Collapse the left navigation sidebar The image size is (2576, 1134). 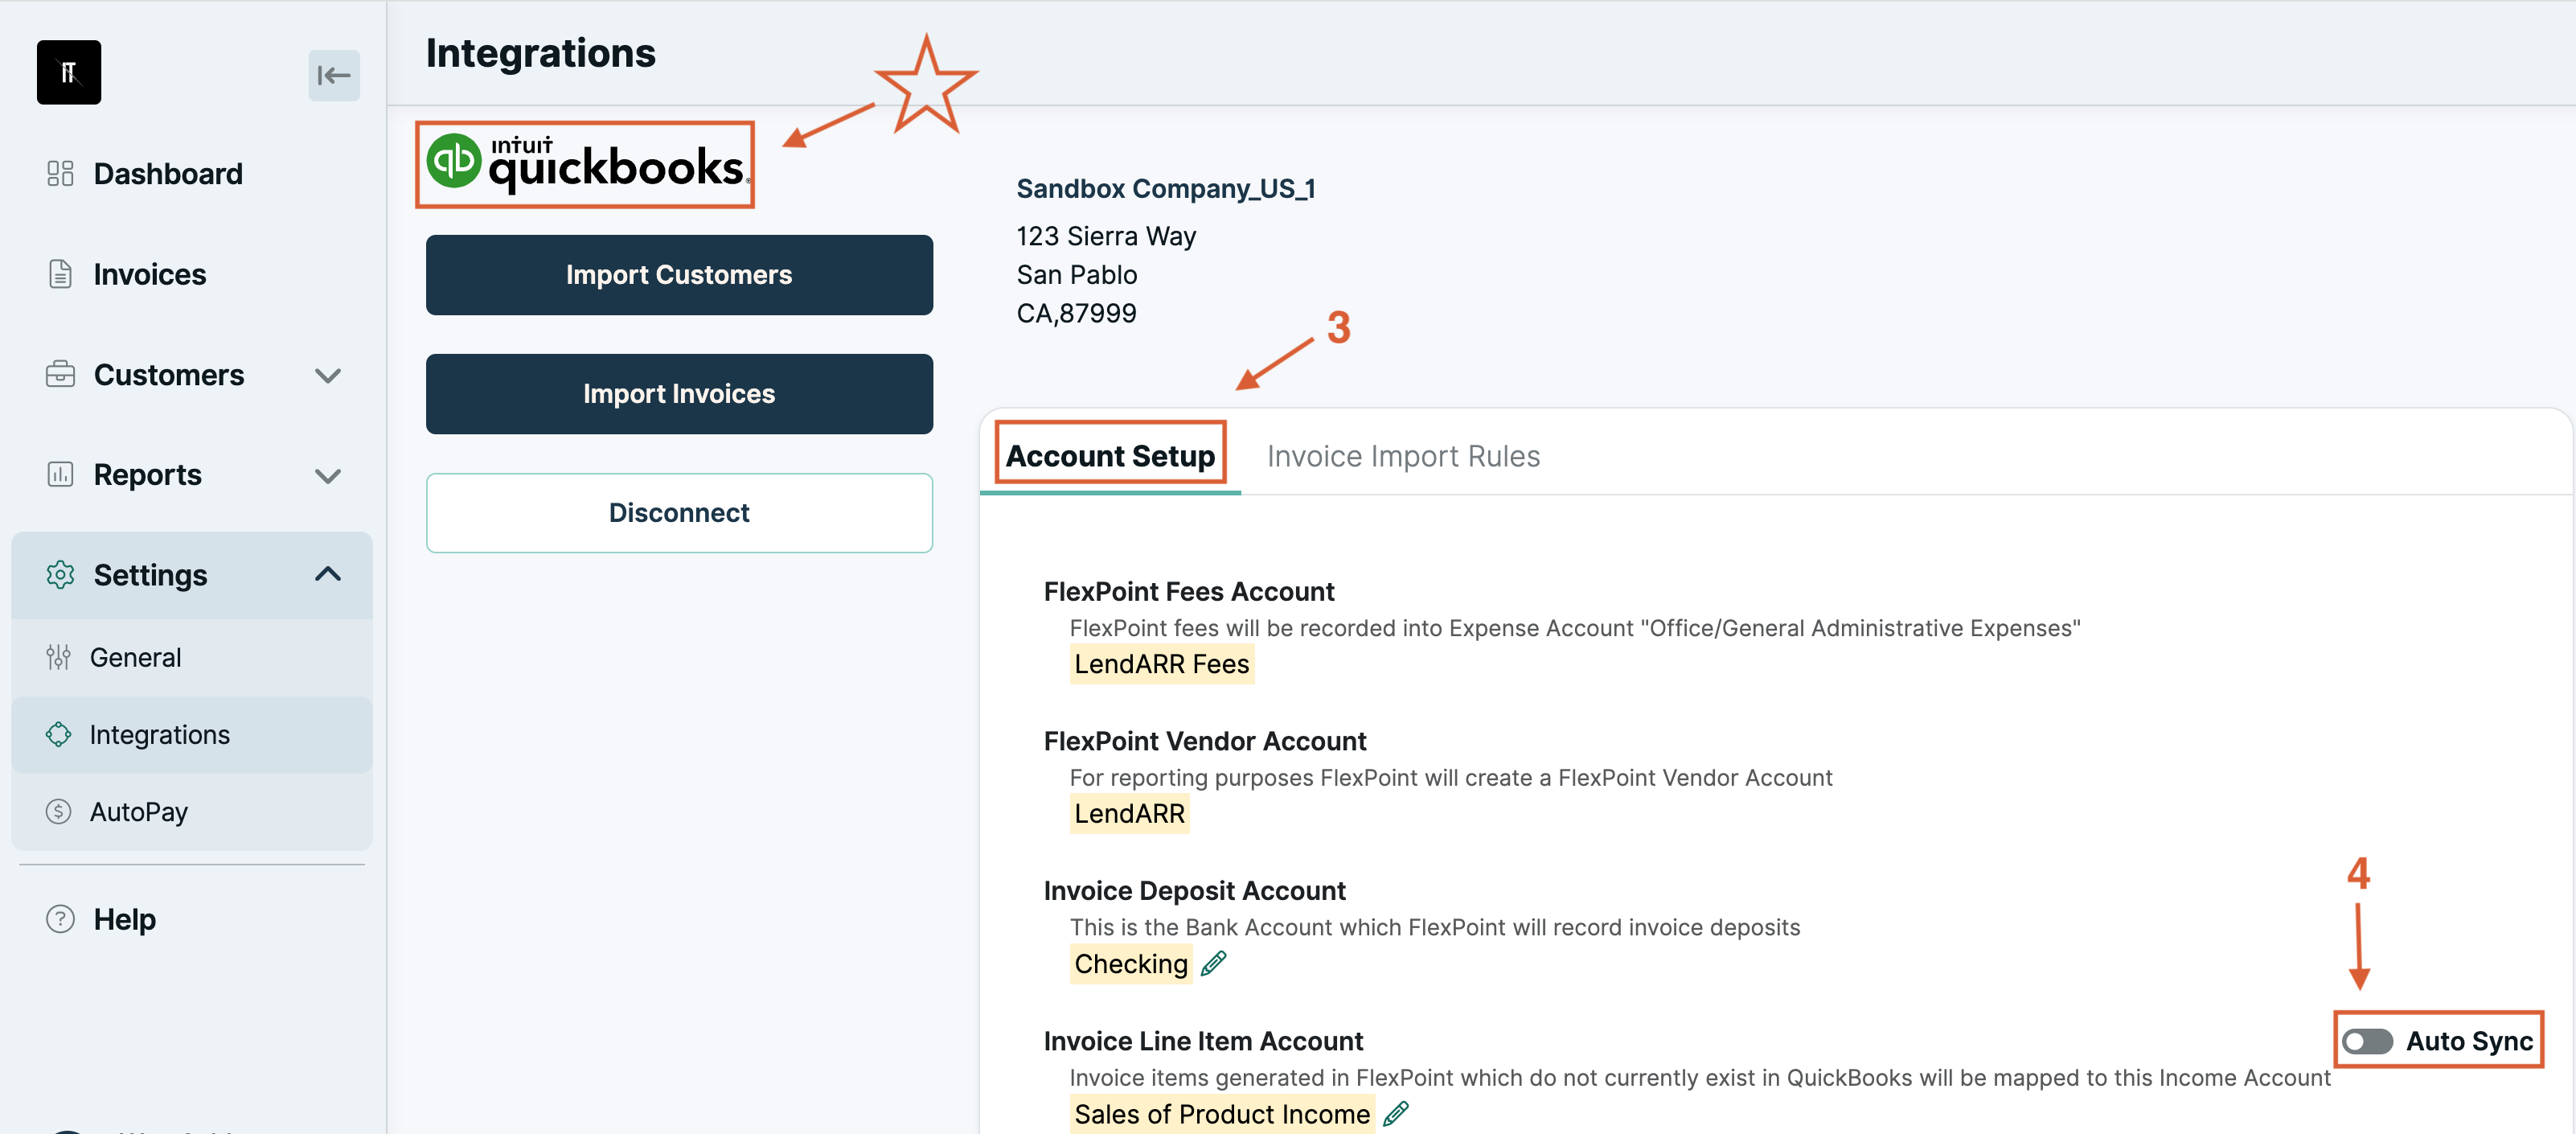click(333, 75)
